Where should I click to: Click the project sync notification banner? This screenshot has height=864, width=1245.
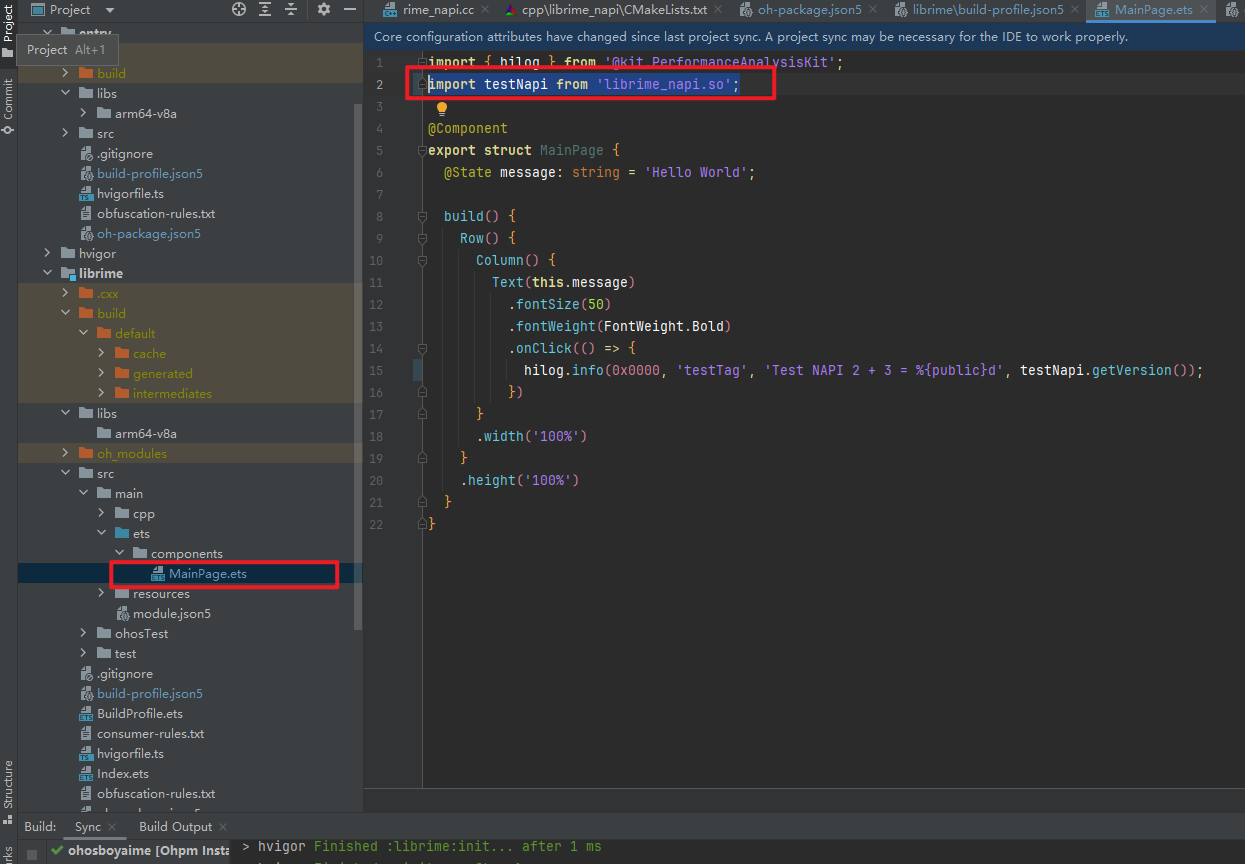click(804, 37)
